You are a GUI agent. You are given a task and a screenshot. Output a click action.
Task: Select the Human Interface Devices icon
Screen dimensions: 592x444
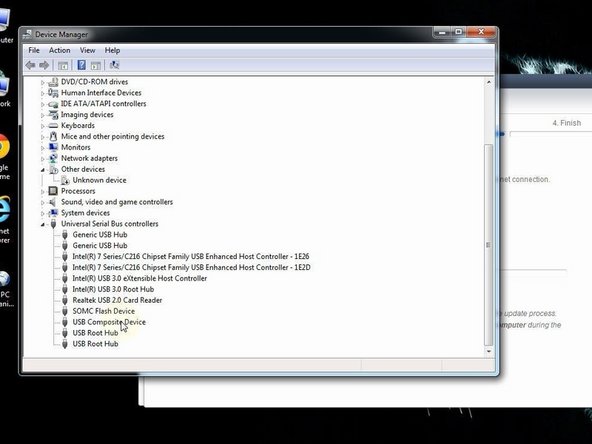pyautogui.click(x=53, y=93)
